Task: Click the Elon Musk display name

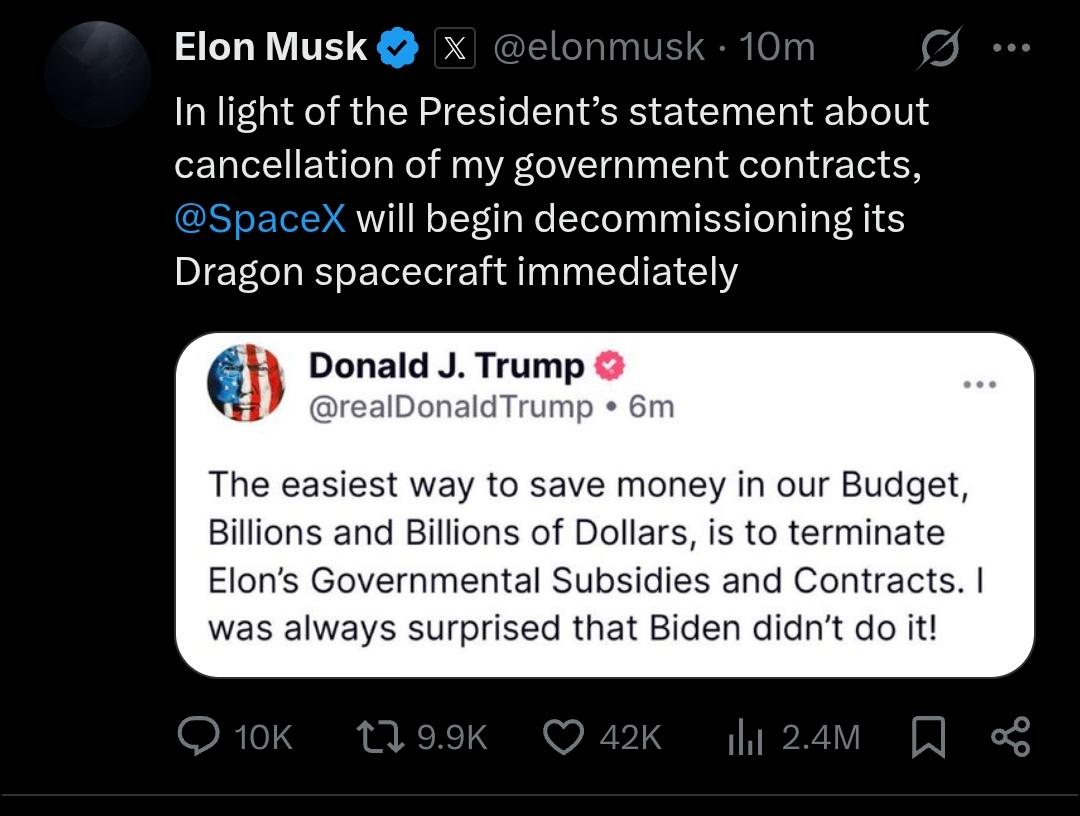Action: coord(270,47)
